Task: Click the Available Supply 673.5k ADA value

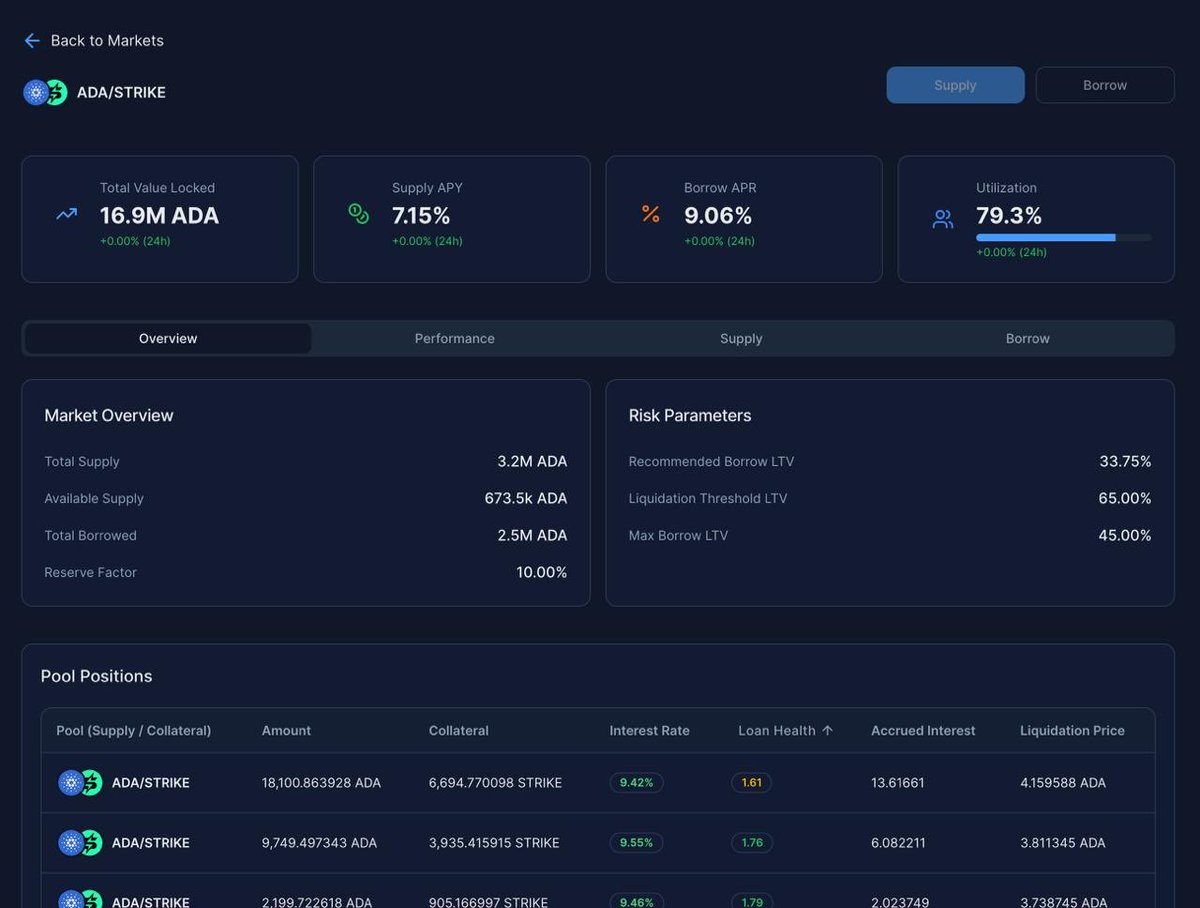Action: pos(526,499)
